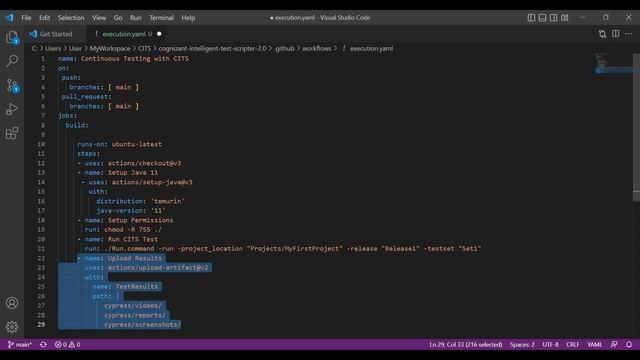The height and width of the screenshot is (360, 640).
Task: Click line number 1 in gutter
Action: pyautogui.click(x=43, y=59)
